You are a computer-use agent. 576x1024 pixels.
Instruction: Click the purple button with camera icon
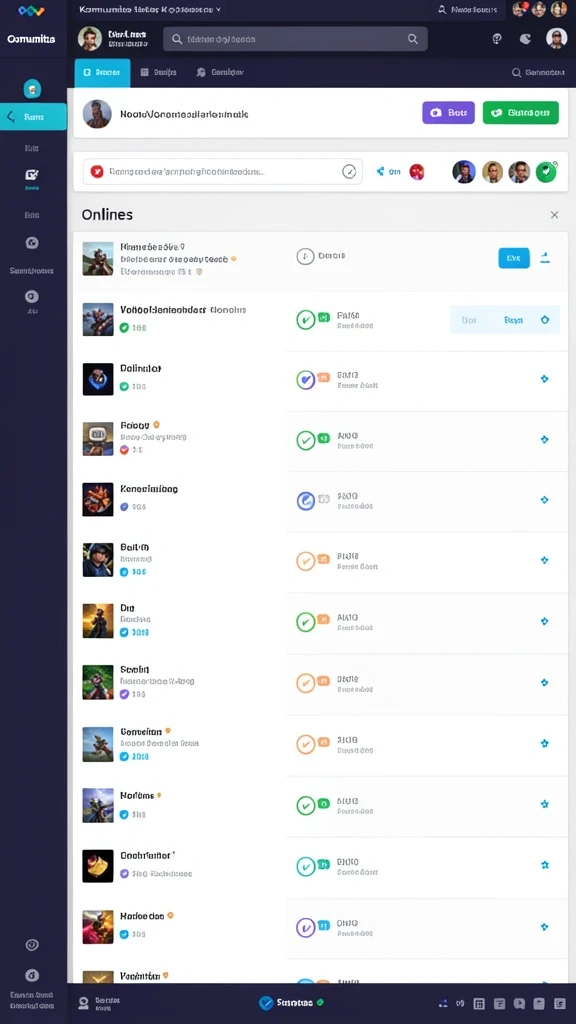point(448,112)
